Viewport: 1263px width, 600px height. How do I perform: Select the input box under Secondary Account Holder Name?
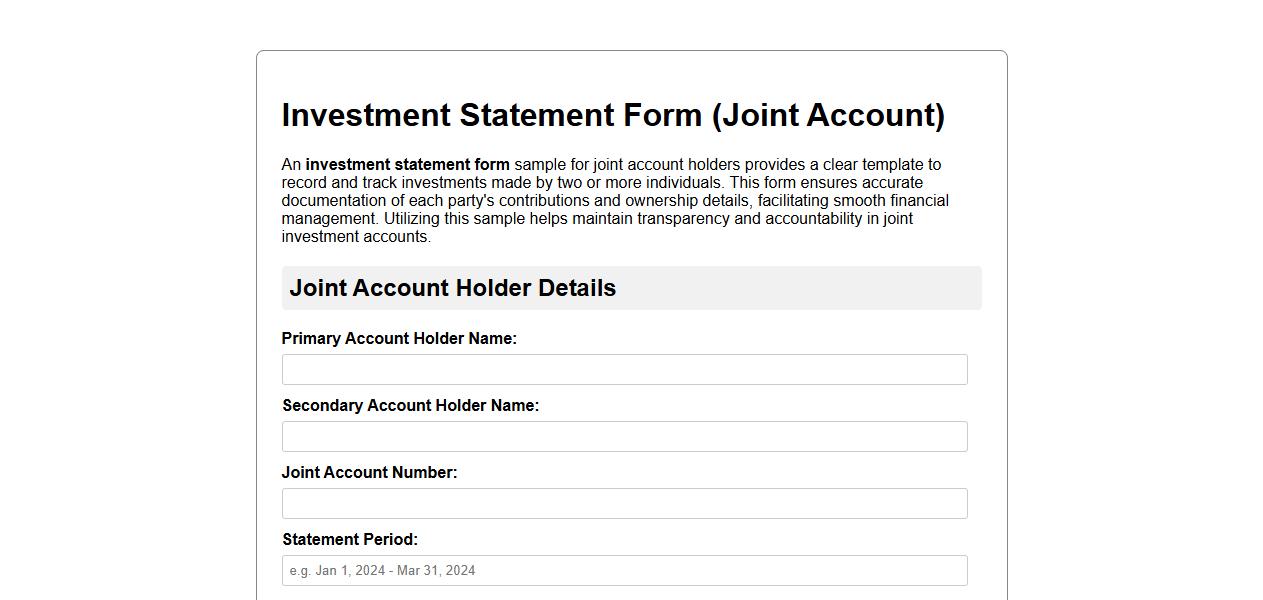coord(624,436)
